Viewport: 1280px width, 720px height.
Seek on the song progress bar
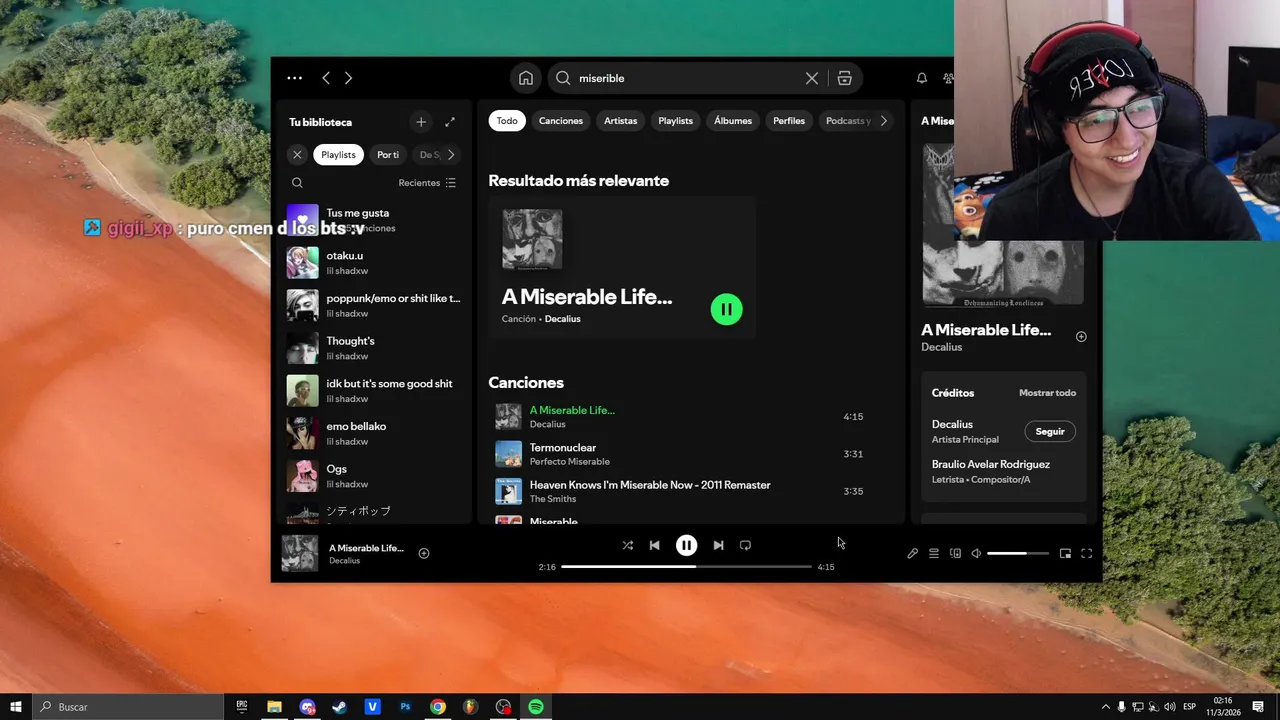(x=686, y=567)
